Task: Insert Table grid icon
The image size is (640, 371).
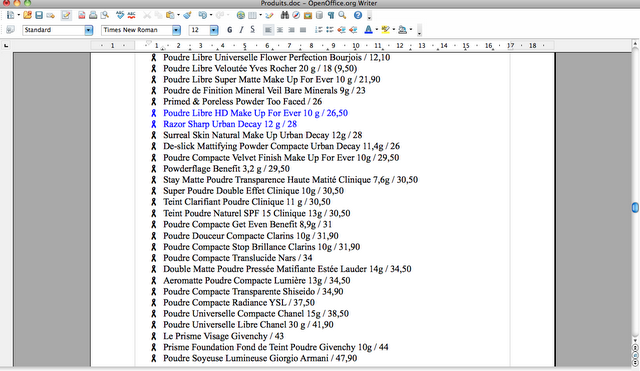Action: tap(253, 16)
